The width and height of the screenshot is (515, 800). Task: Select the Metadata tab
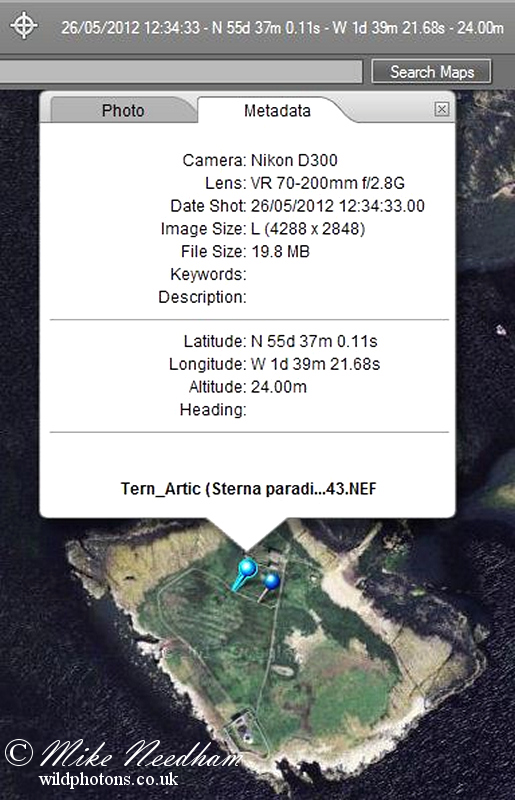(x=277, y=110)
